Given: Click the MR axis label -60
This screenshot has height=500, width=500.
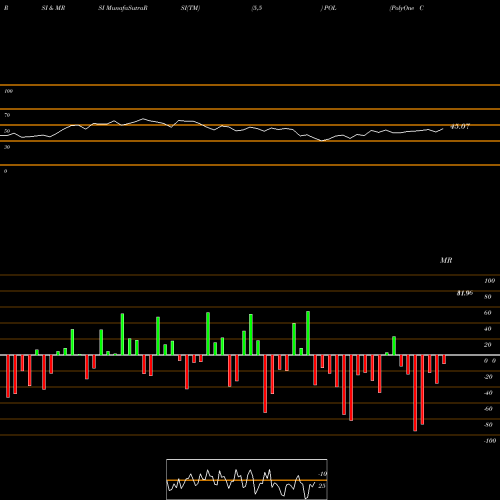Looking at the screenshot, I should coord(488,409).
